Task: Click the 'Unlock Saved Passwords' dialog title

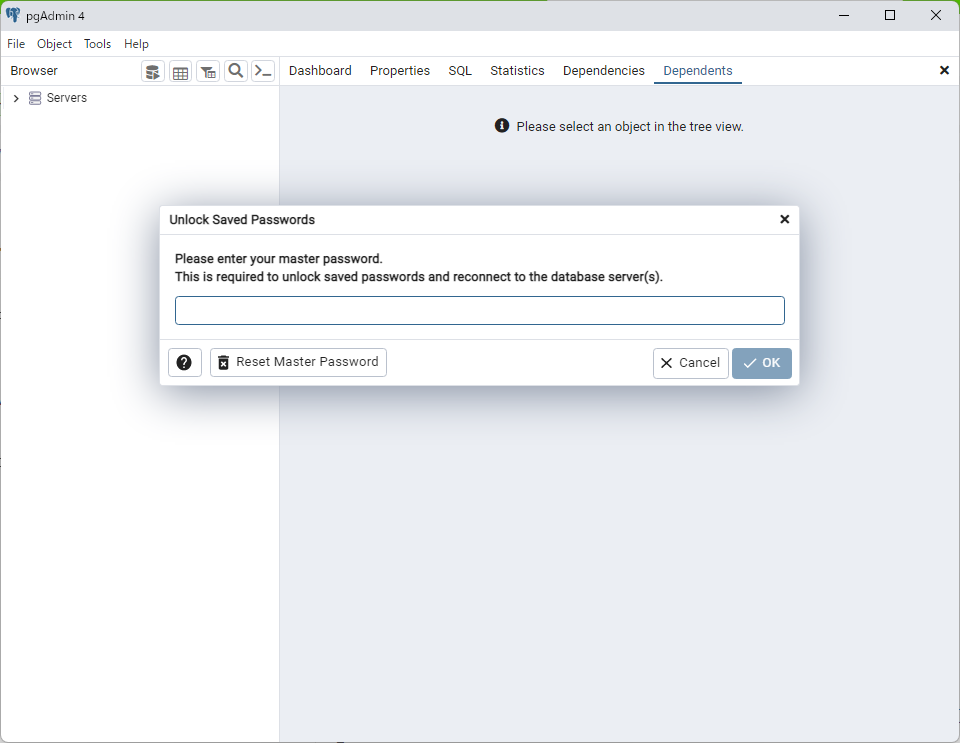Action: tap(242, 220)
